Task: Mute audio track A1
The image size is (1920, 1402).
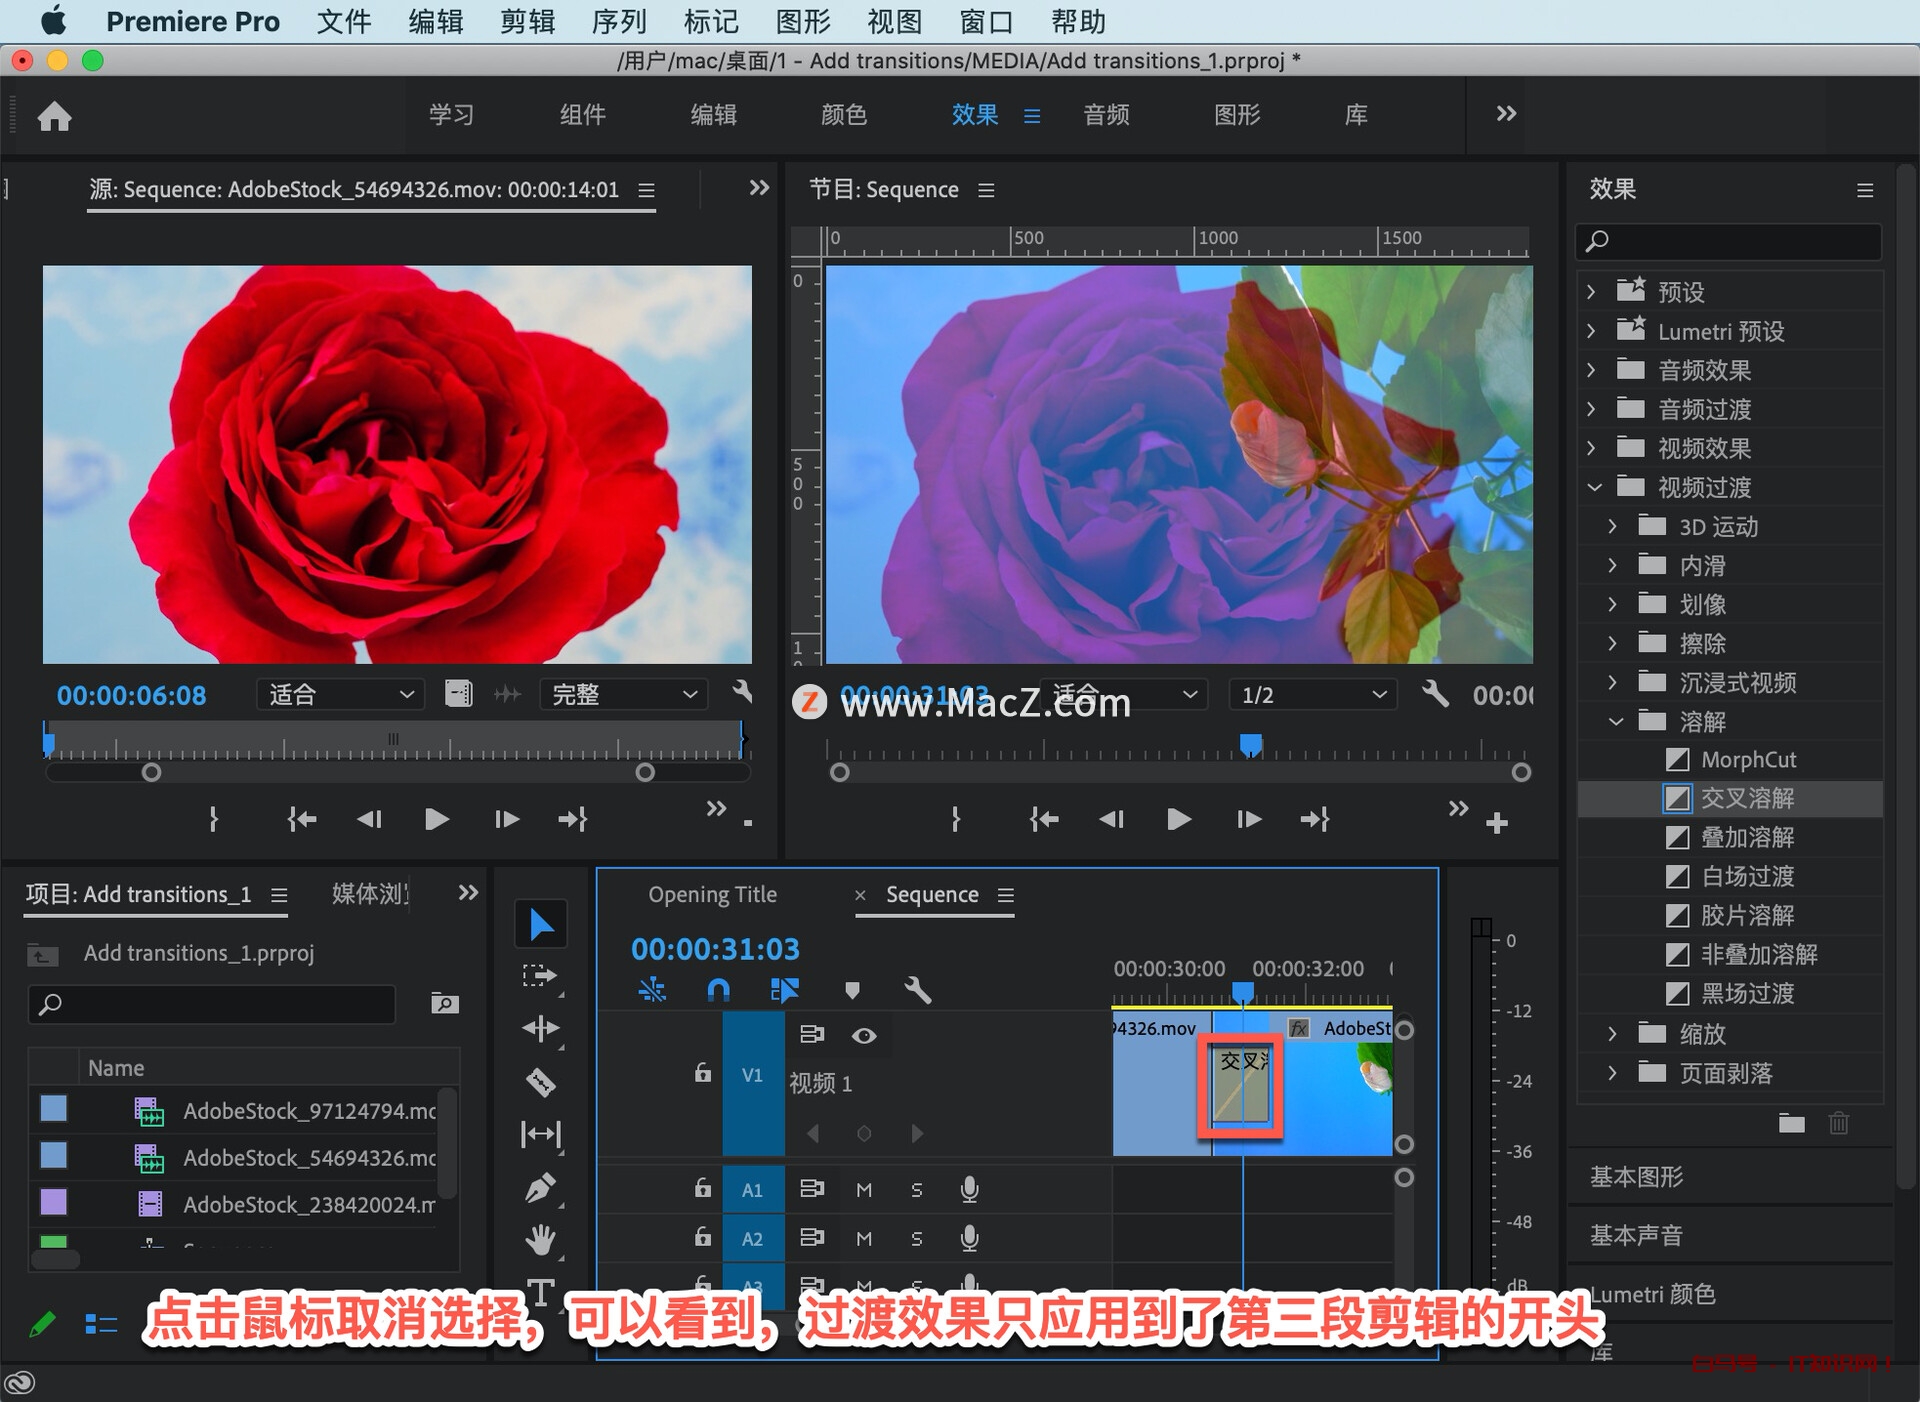Action: pos(864,1189)
